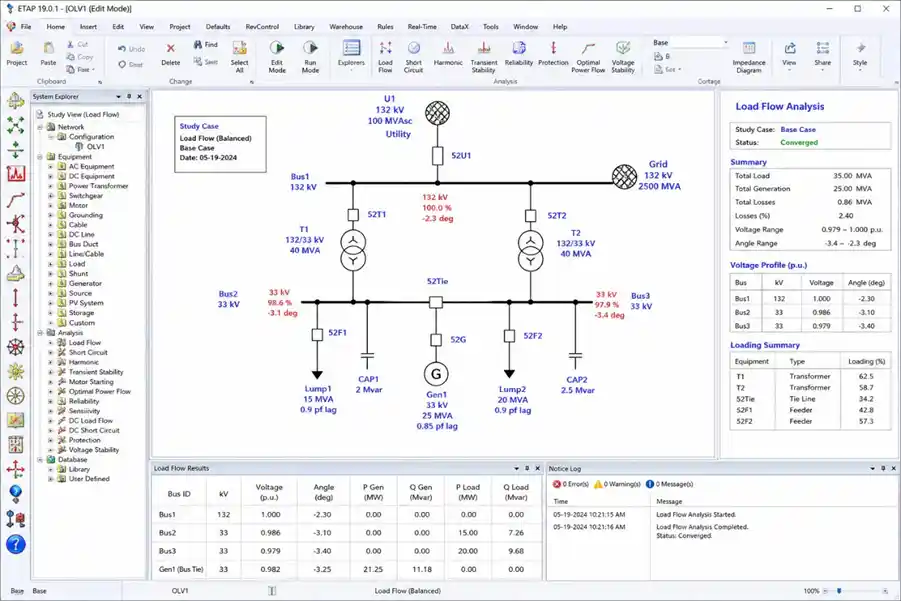Viewport: 901px width, 601px height.
Task: Click Select All in ribbon
Action: pos(240,57)
